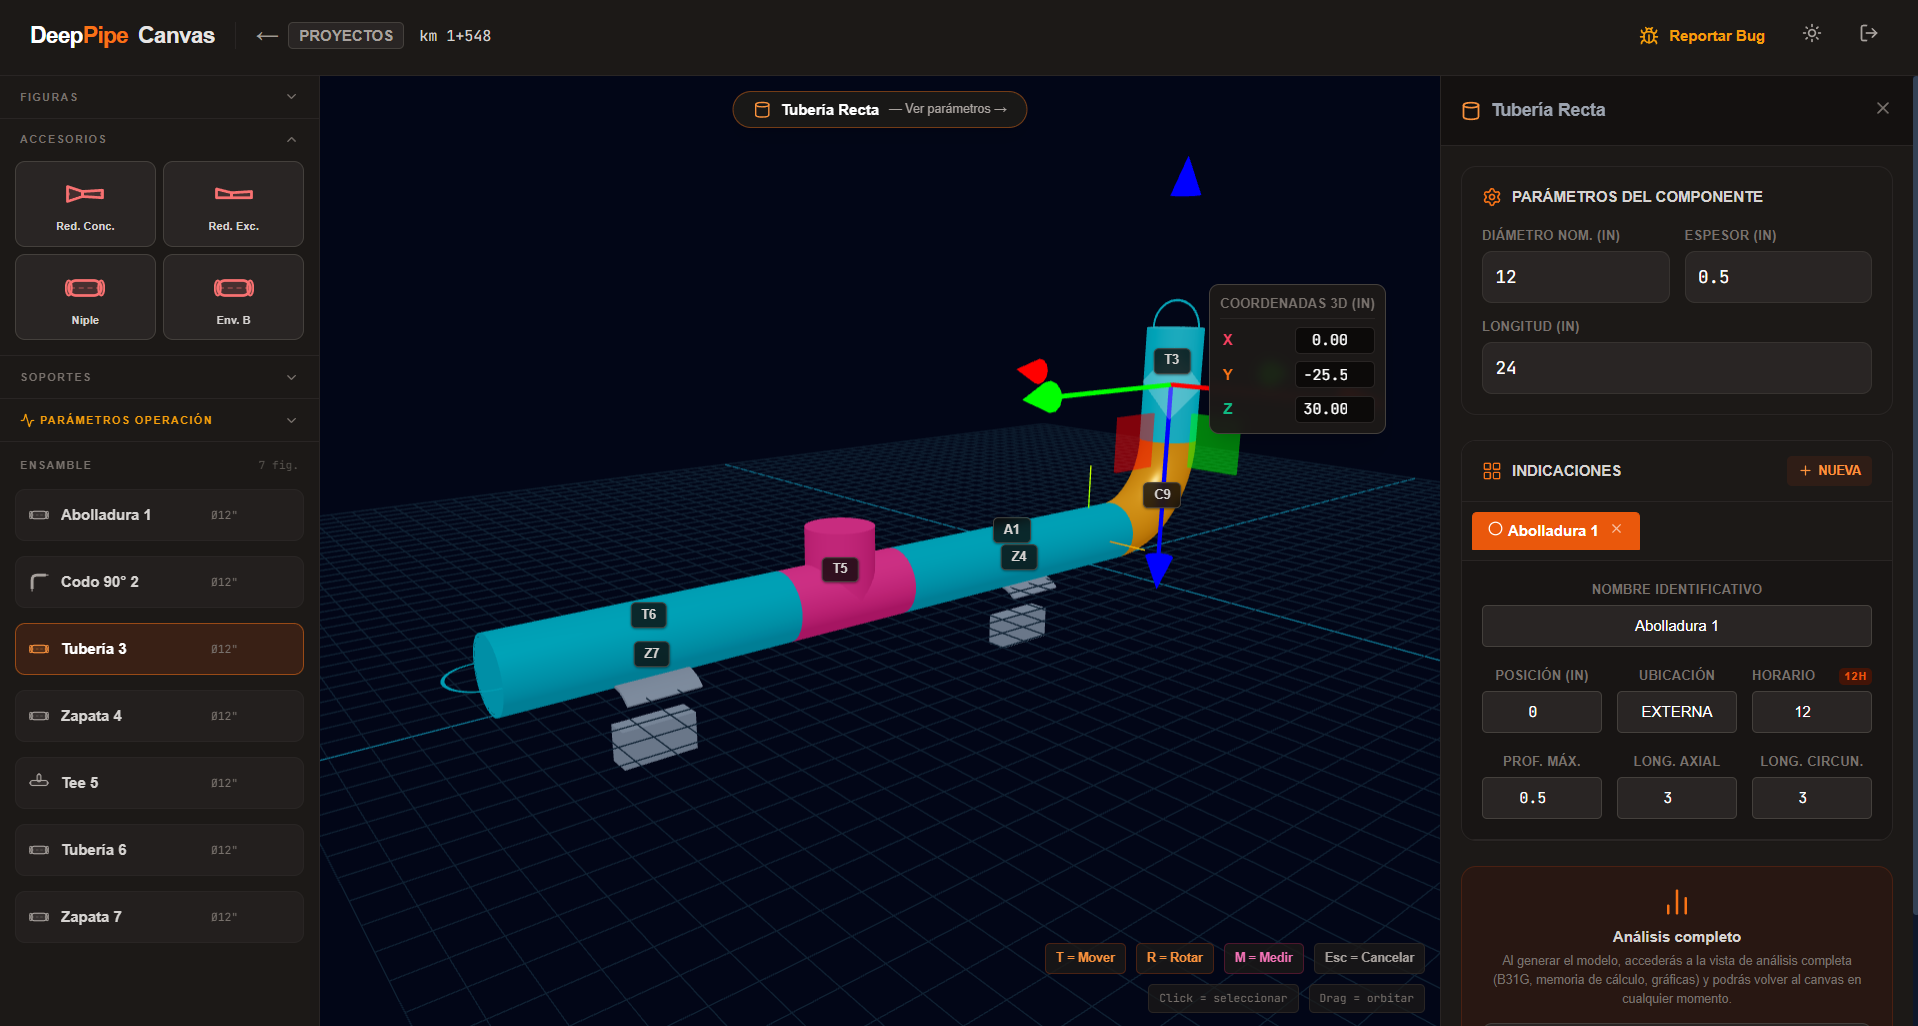Click the DIÁMETRO NOM. input field
Screen dimensions: 1918x1026
pos(1575,277)
